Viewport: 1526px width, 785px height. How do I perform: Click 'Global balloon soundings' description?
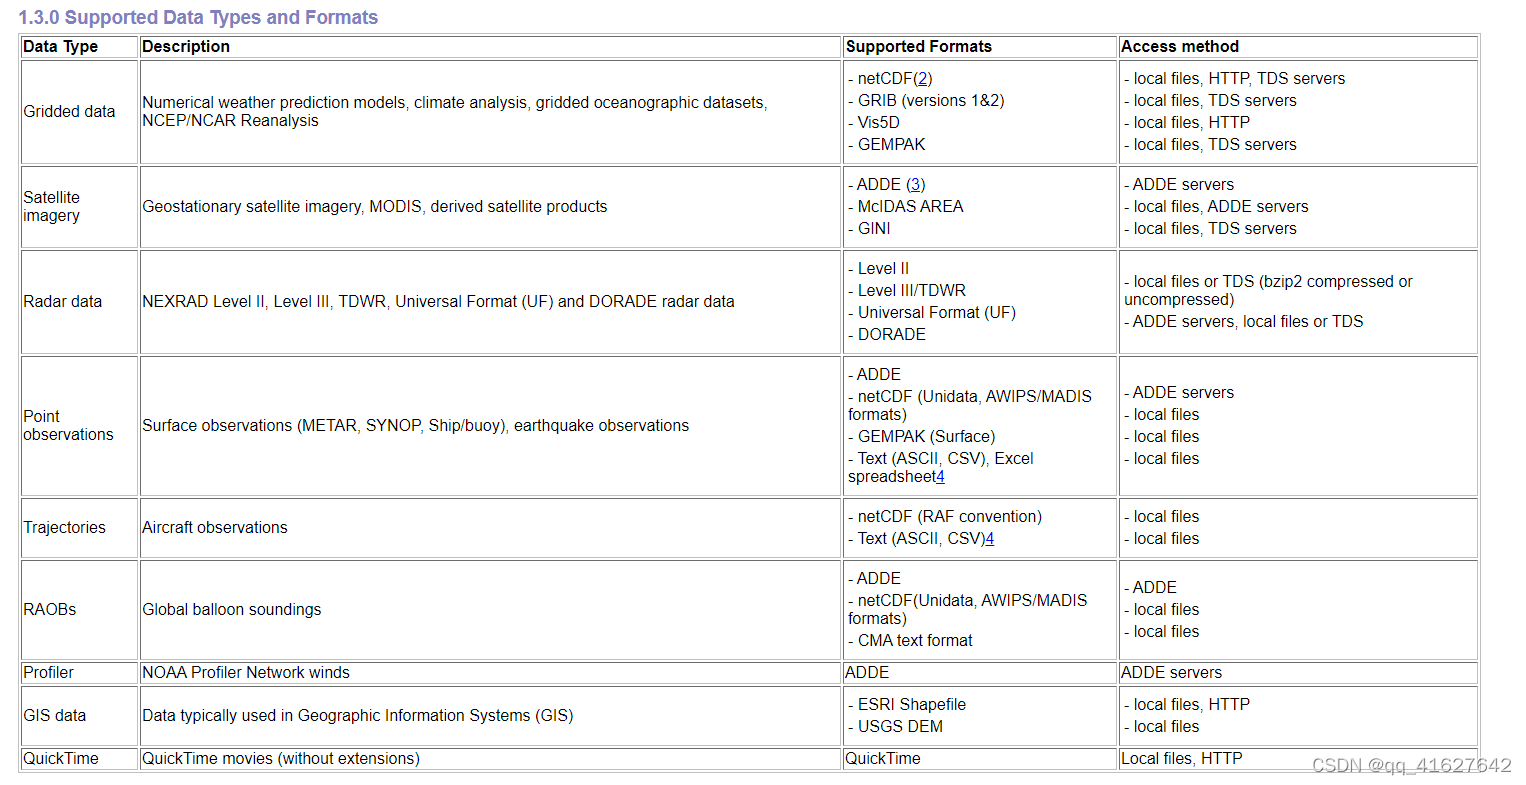[232, 609]
